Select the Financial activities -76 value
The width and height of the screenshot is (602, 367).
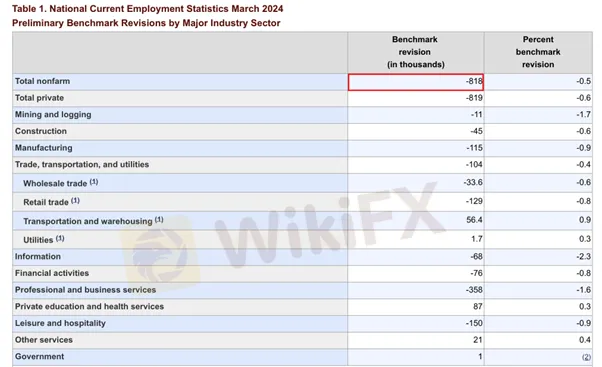(x=476, y=273)
